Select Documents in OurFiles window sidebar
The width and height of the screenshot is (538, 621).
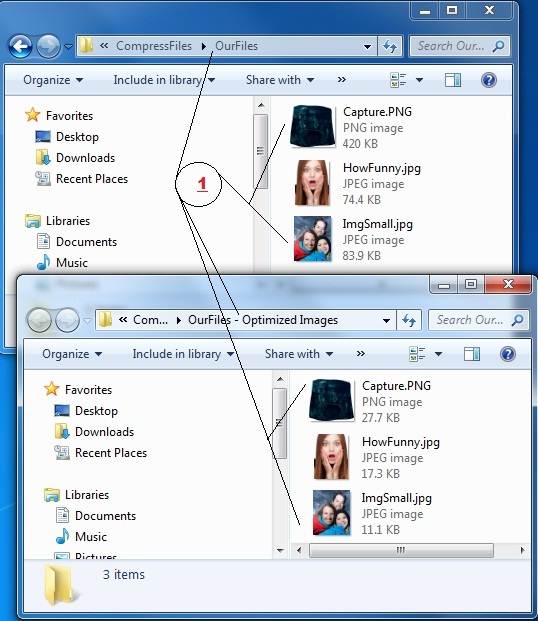pos(77,242)
